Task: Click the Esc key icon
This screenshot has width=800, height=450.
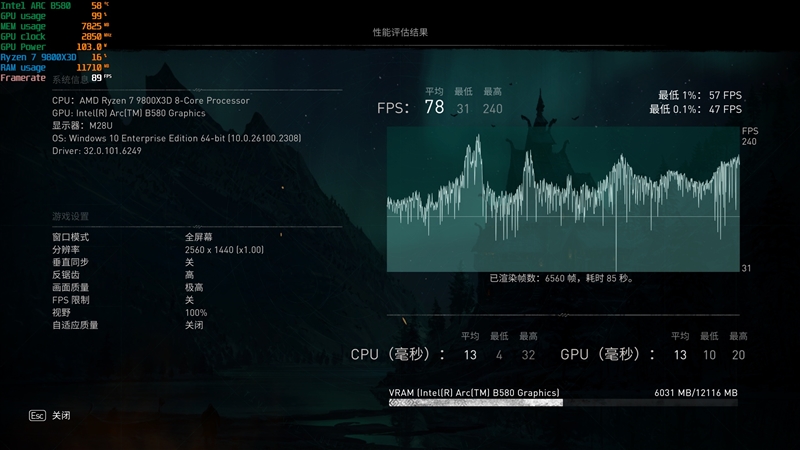Action: (x=37, y=416)
